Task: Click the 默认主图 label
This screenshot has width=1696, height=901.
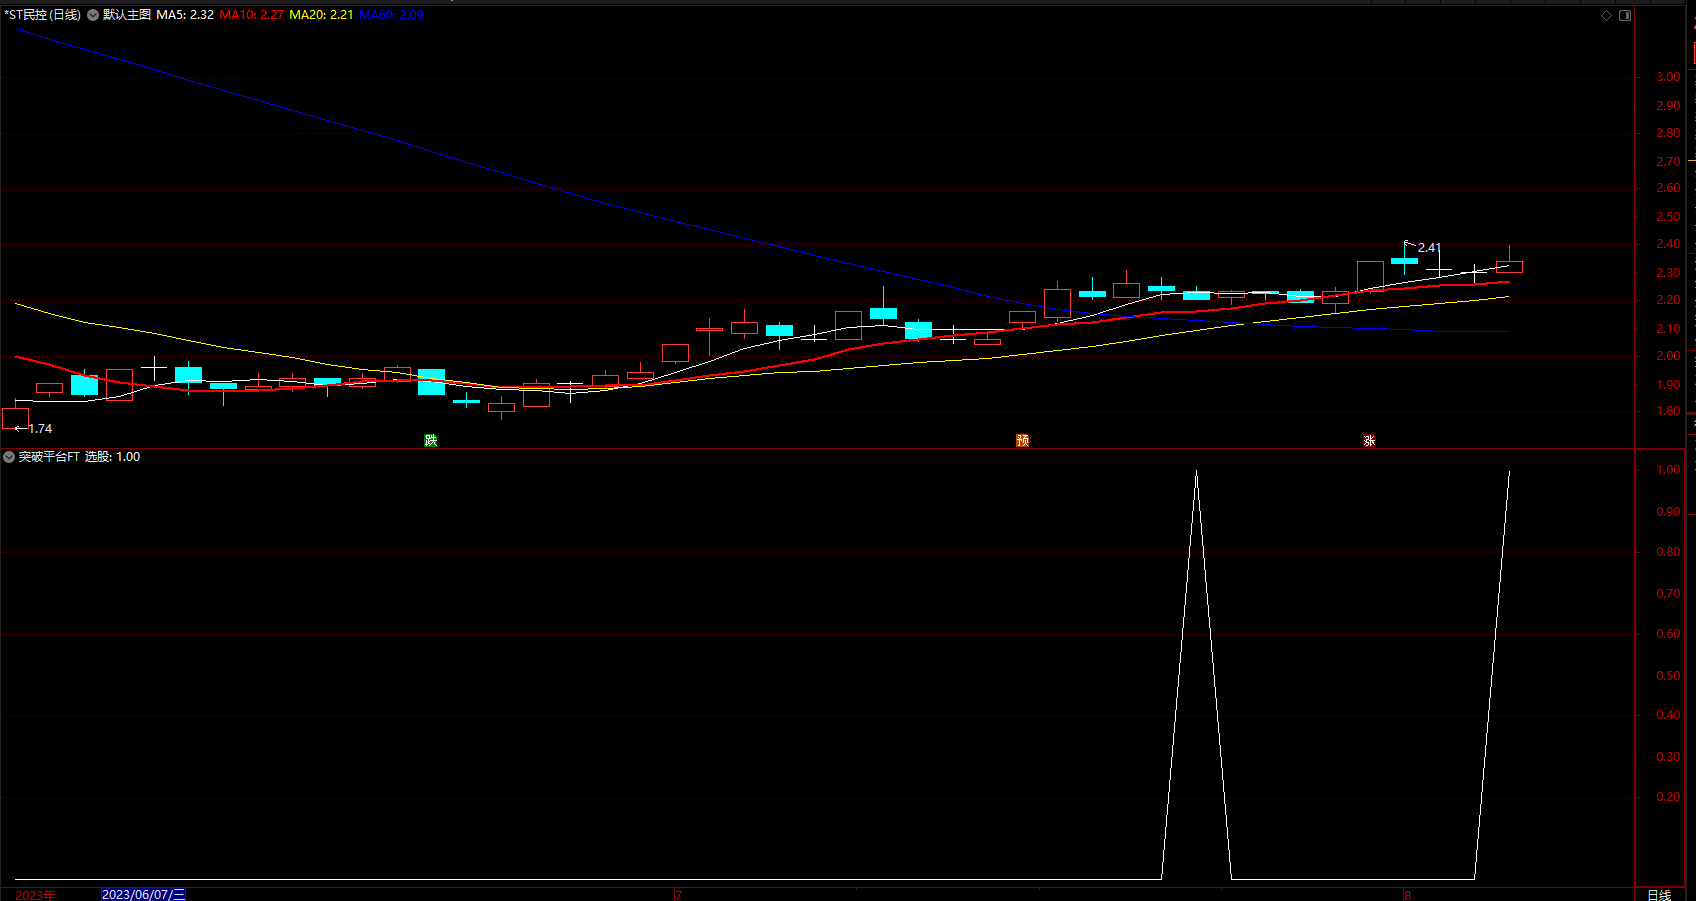Action: (x=127, y=15)
